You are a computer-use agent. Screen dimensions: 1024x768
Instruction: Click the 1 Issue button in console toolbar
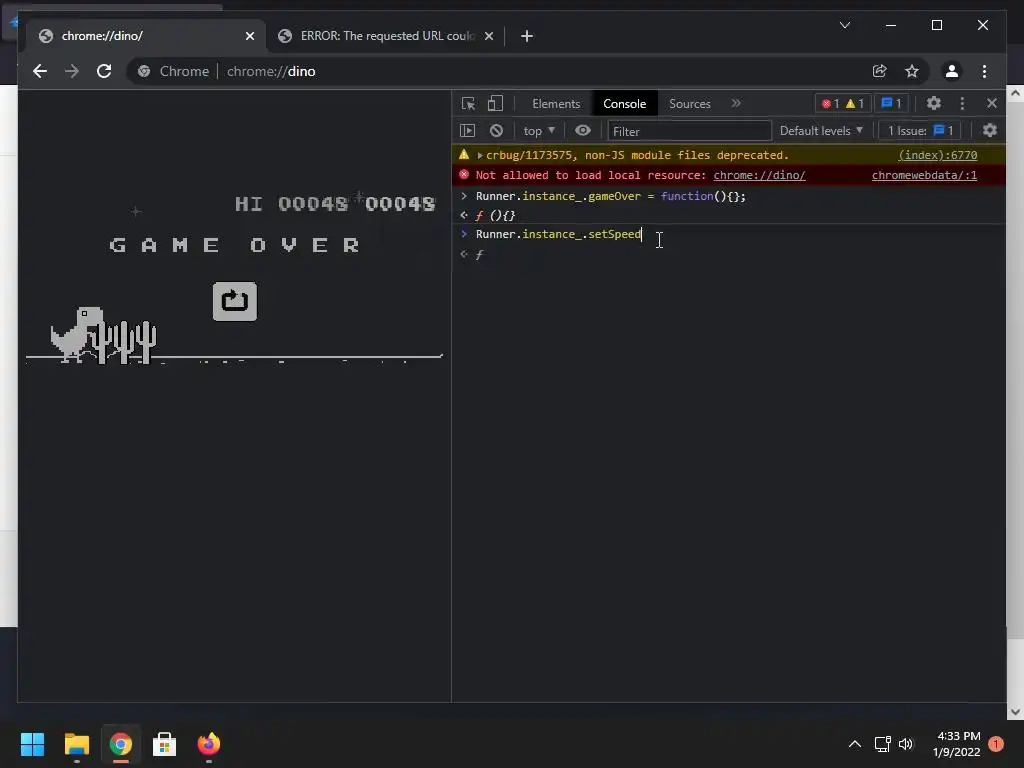click(920, 131)
